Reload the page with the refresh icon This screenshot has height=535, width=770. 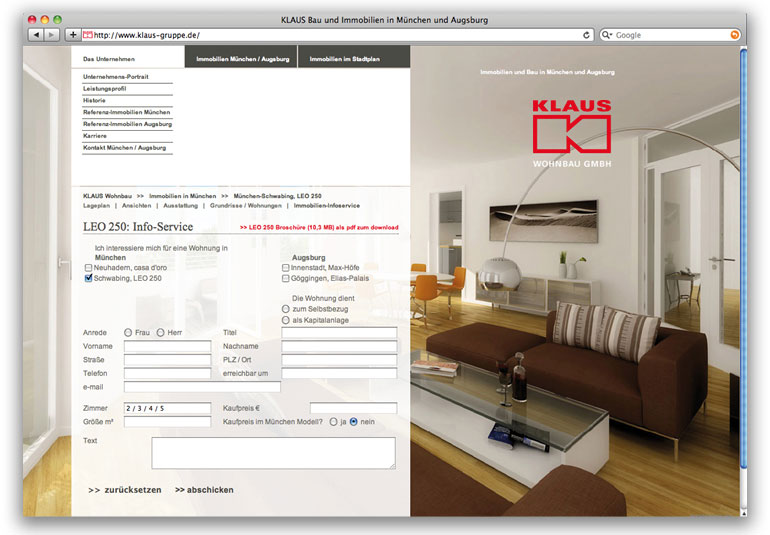point(587,35)
